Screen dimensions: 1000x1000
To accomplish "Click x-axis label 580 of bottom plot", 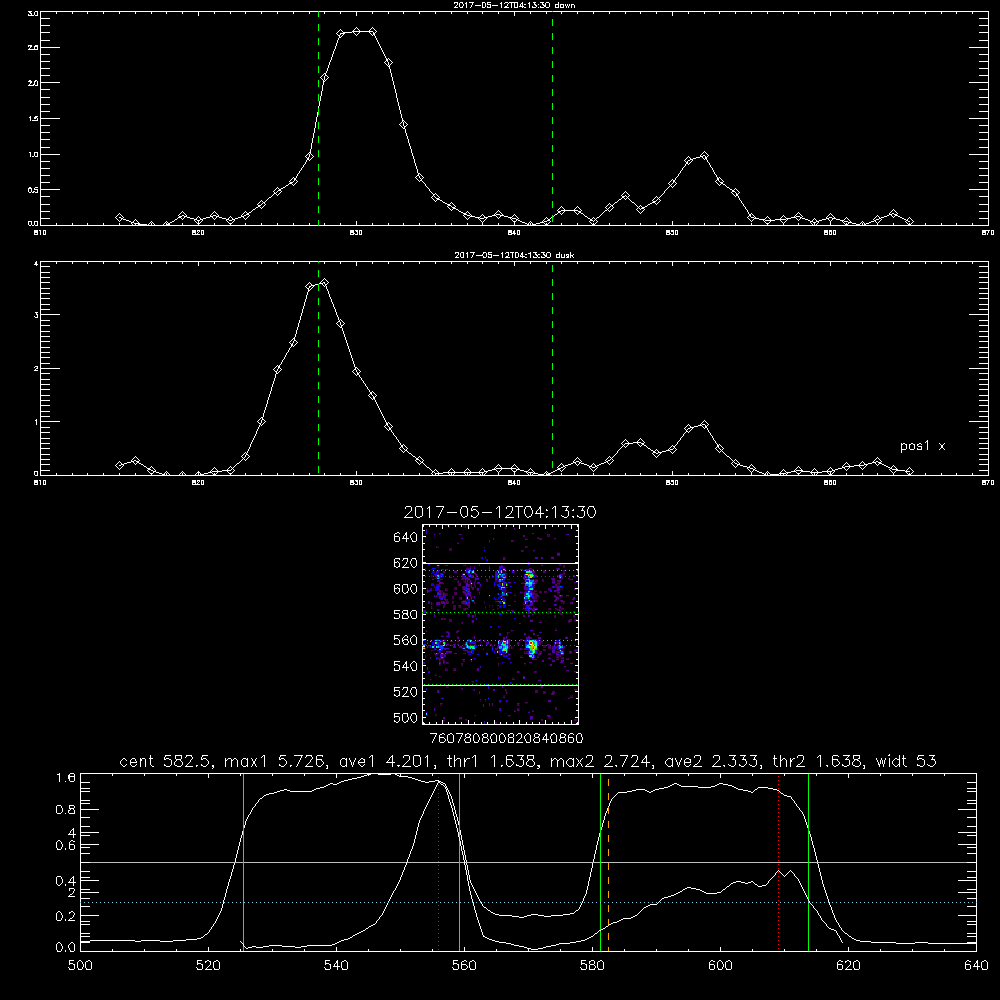I will pyautogui.click(x=592, y=966).
